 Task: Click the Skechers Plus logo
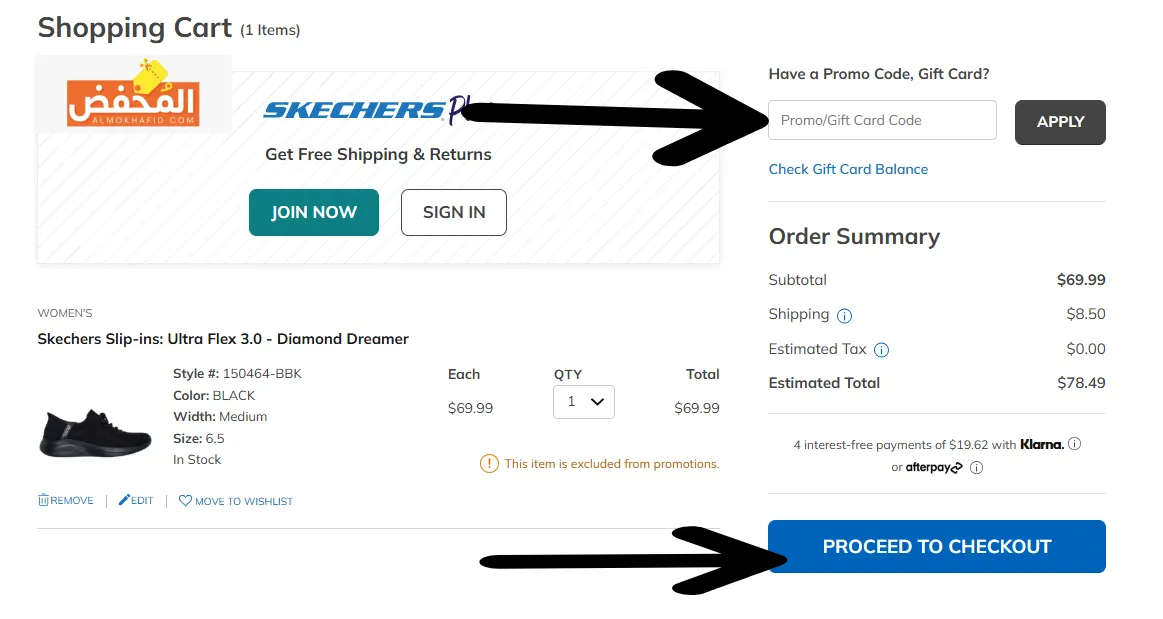coord(367,110)
